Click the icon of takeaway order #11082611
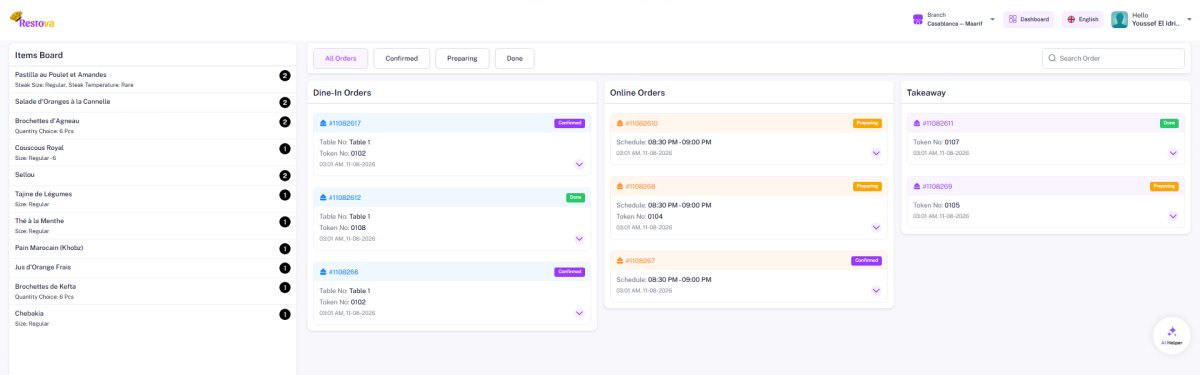 point(917,123)
